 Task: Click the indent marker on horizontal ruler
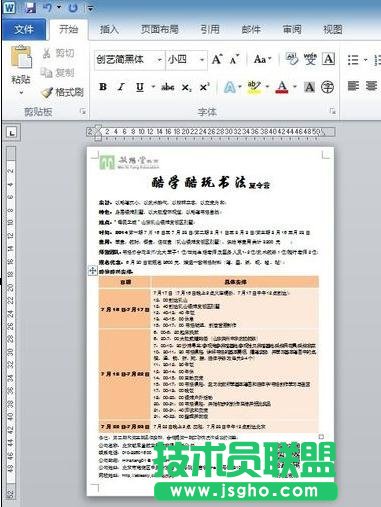[97, 132]
